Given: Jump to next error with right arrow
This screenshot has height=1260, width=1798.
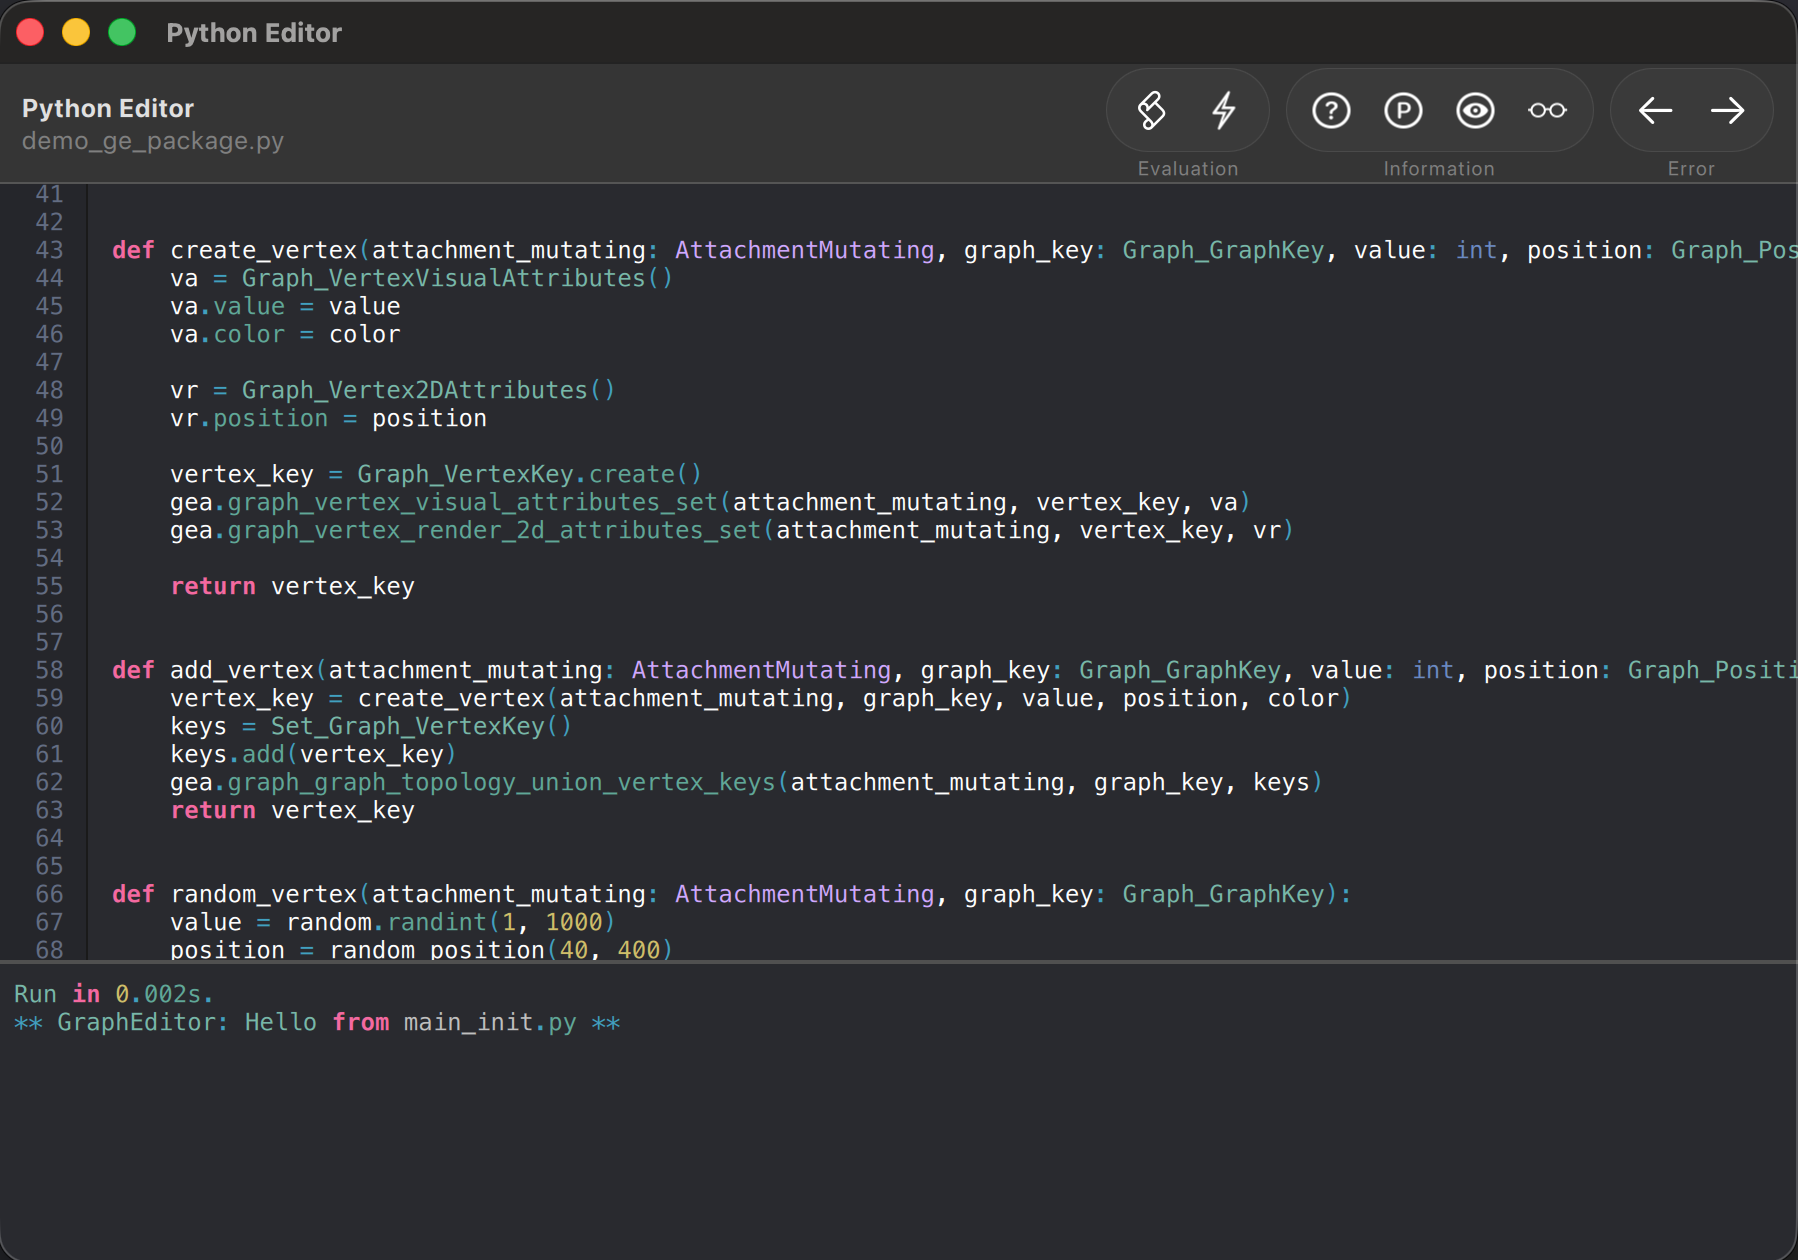Looking at the screenshot, I should (1727, 111).
